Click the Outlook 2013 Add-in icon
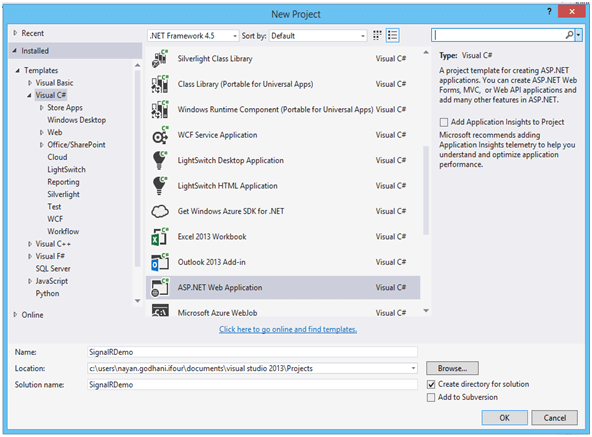 160,262
